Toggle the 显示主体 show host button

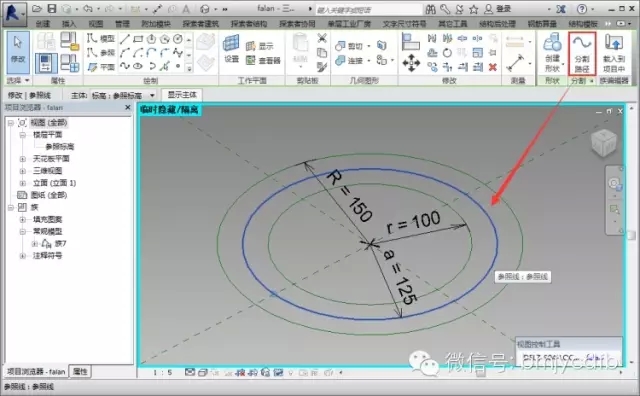pyautogui.click(x=182, y=95)
